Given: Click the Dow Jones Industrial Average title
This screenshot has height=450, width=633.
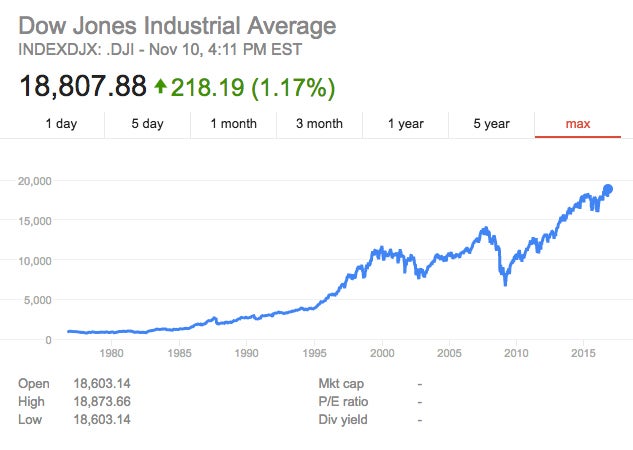Looking at the screenshot, I should [x=178, y=26].
